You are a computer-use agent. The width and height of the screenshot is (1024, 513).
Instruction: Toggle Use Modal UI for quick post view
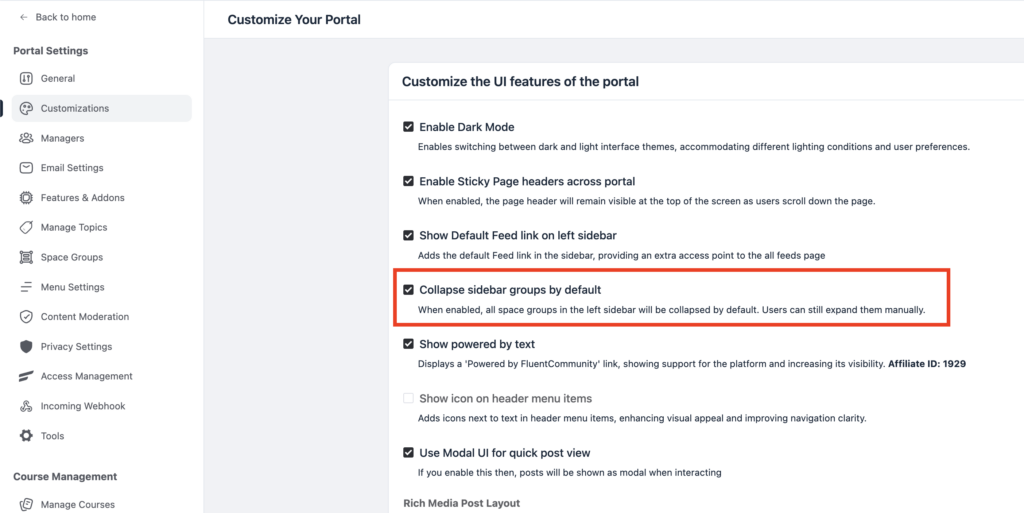click(x=408, y=452)
